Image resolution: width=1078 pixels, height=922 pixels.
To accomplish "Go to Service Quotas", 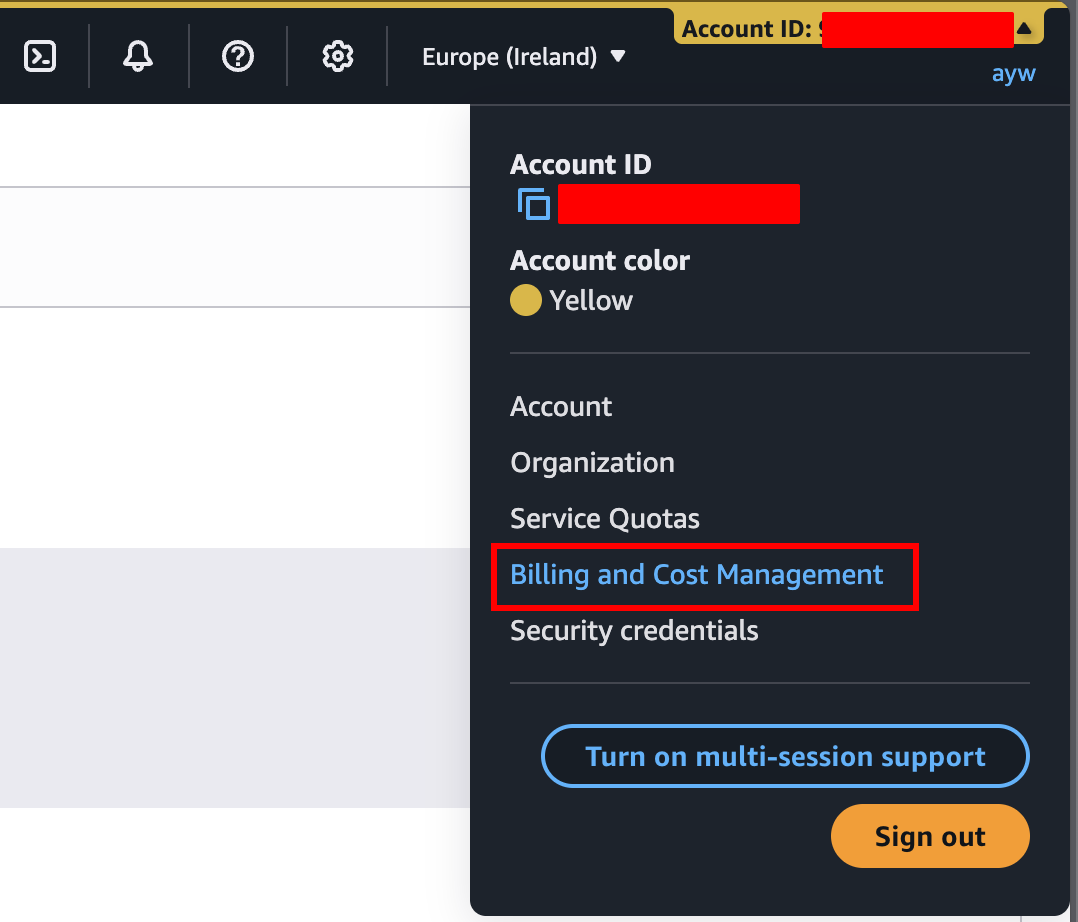I will point(604,519).
